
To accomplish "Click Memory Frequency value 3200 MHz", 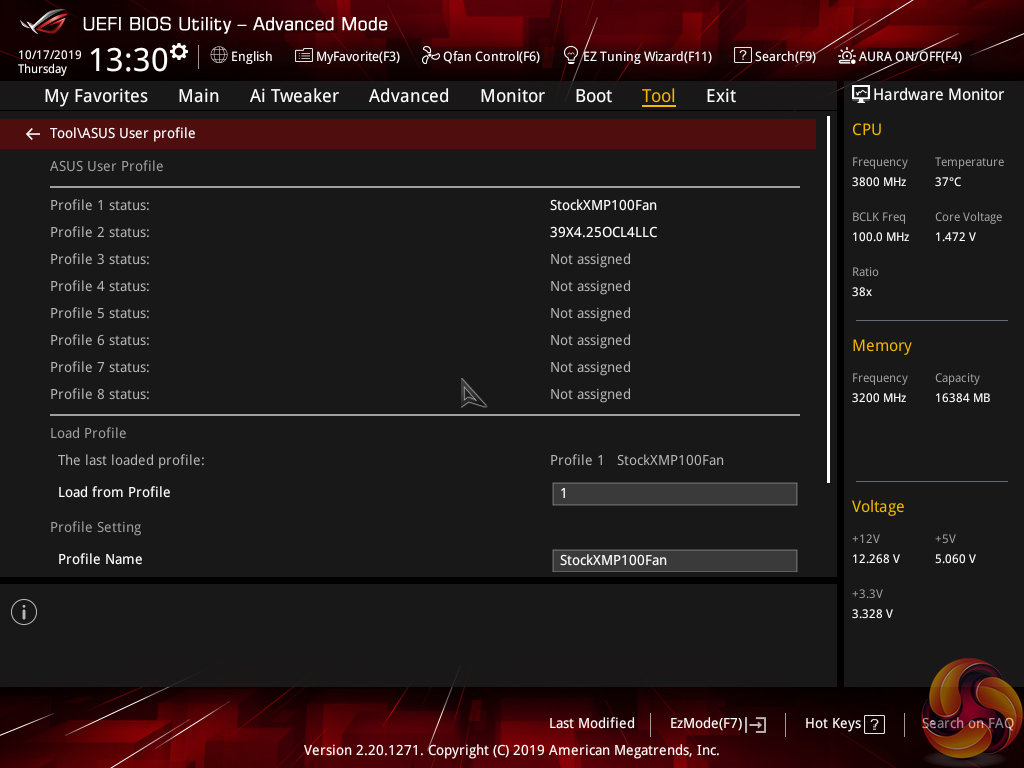I will [878, 398].
